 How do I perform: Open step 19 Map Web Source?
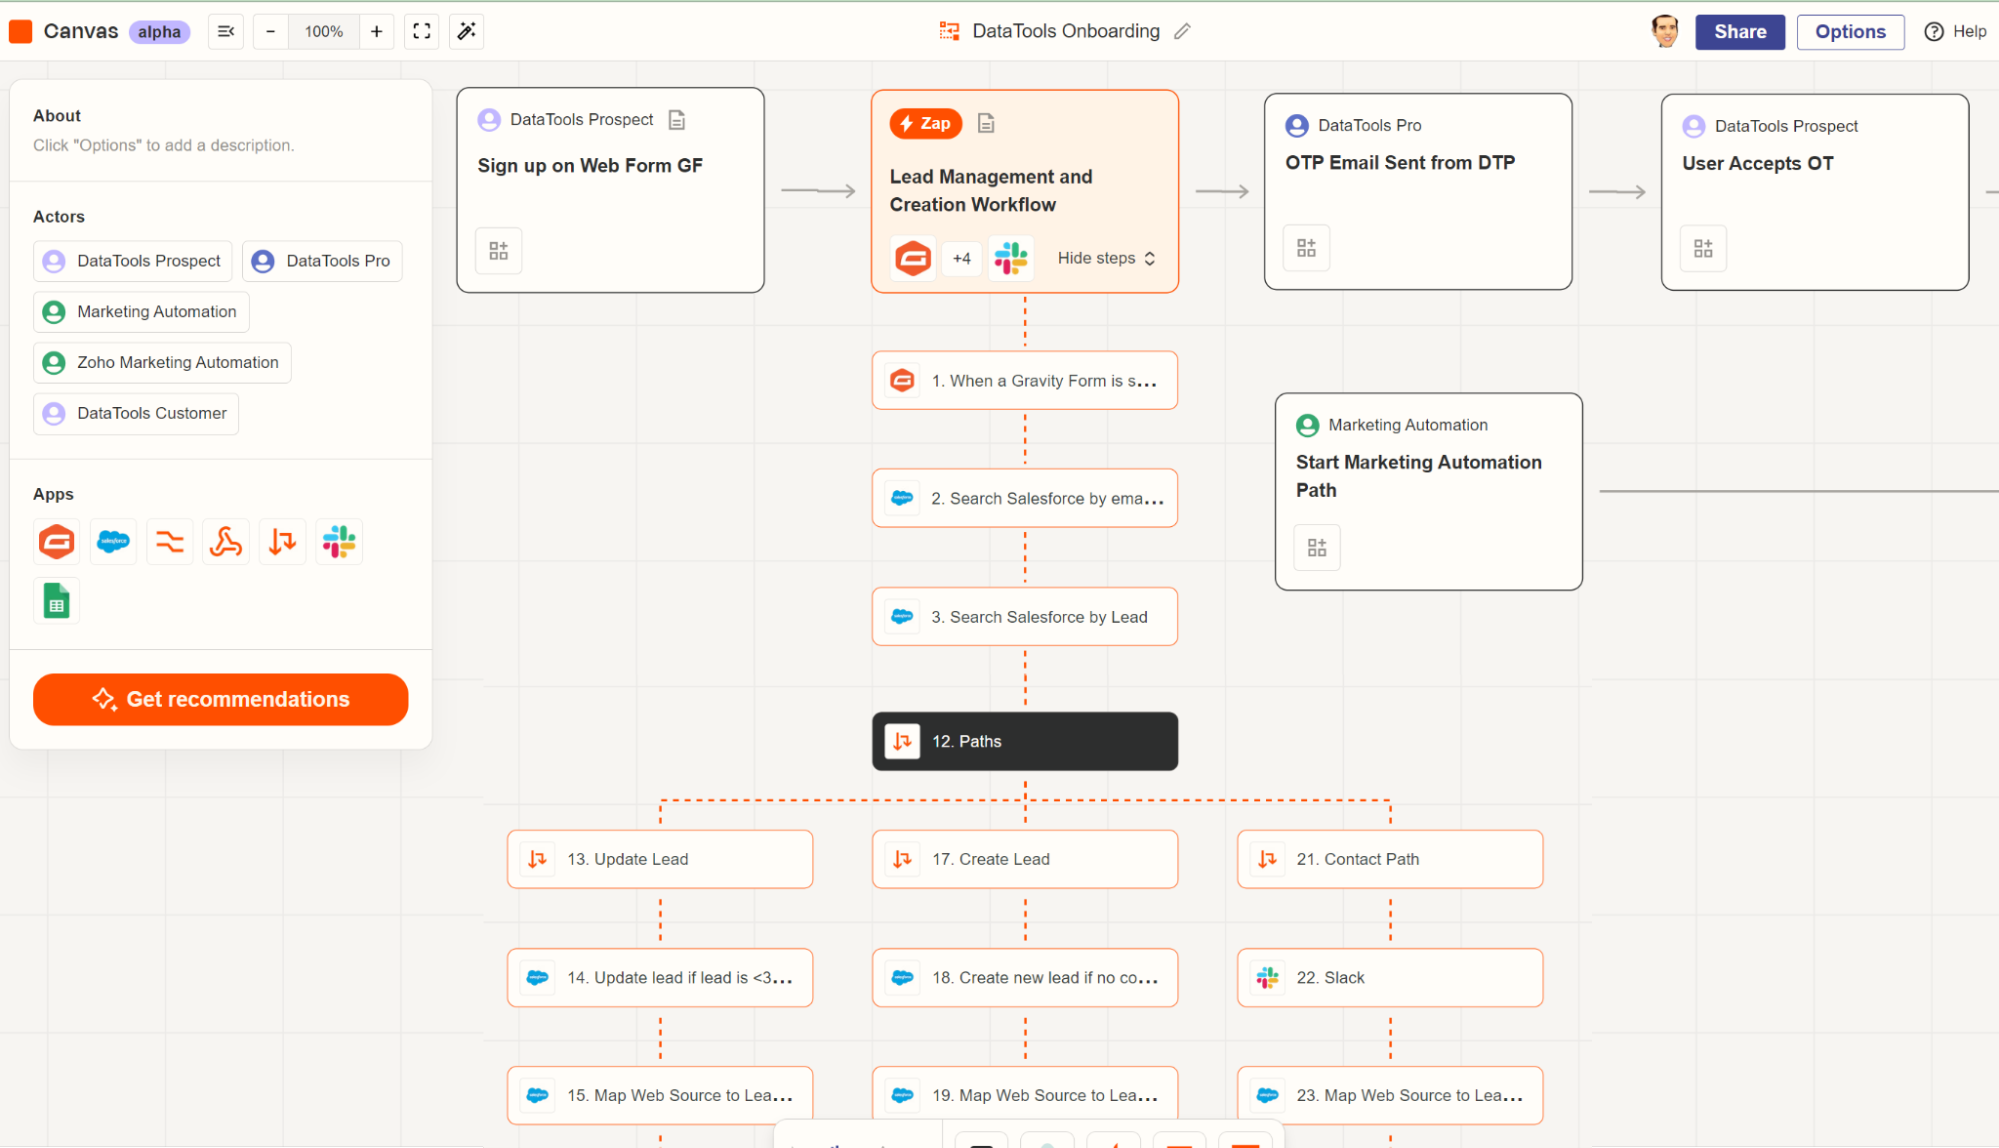click(1025, 1096)
